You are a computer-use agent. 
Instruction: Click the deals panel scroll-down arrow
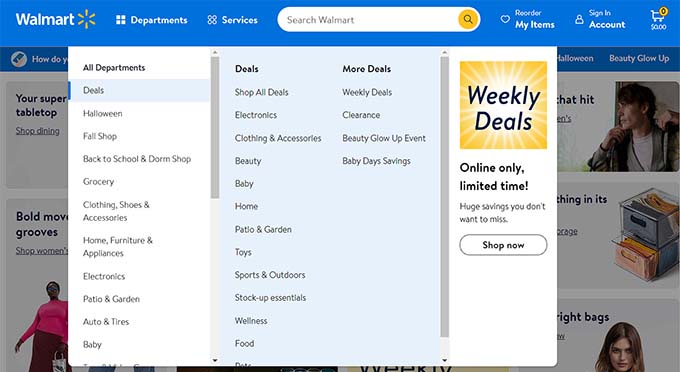(x=444, y=360)
